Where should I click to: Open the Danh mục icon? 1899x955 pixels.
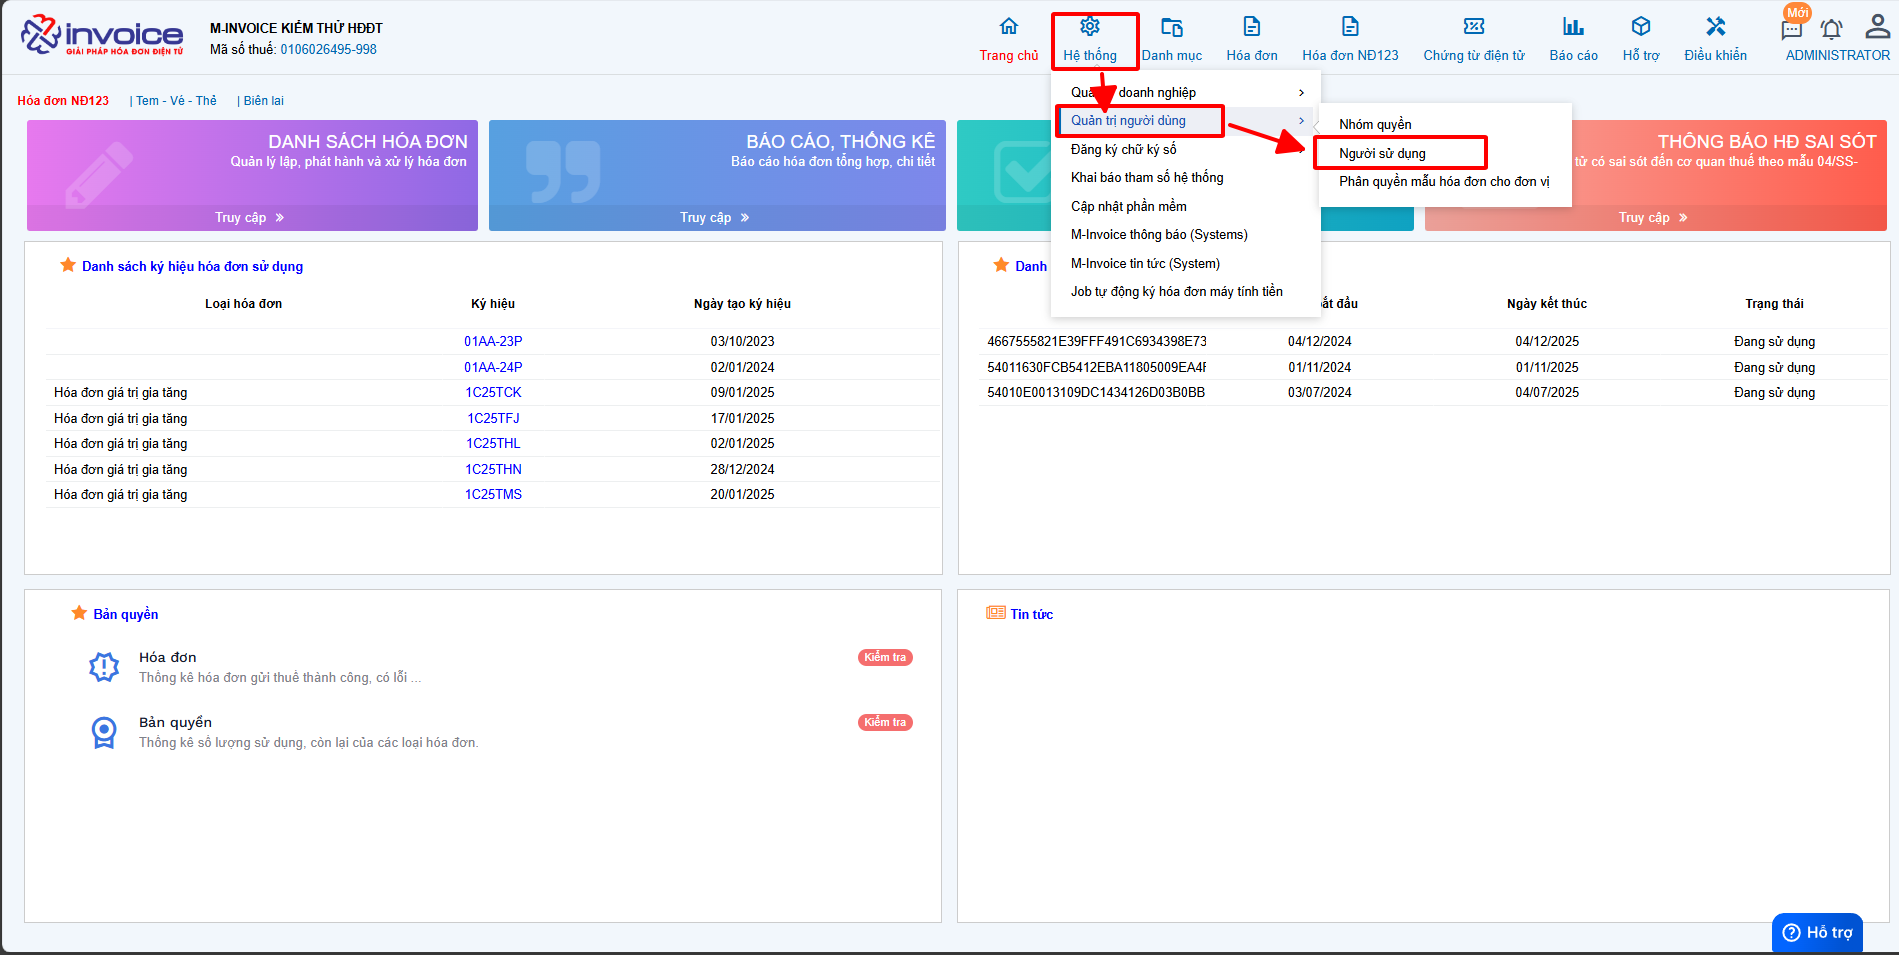tap(1172, 26)
